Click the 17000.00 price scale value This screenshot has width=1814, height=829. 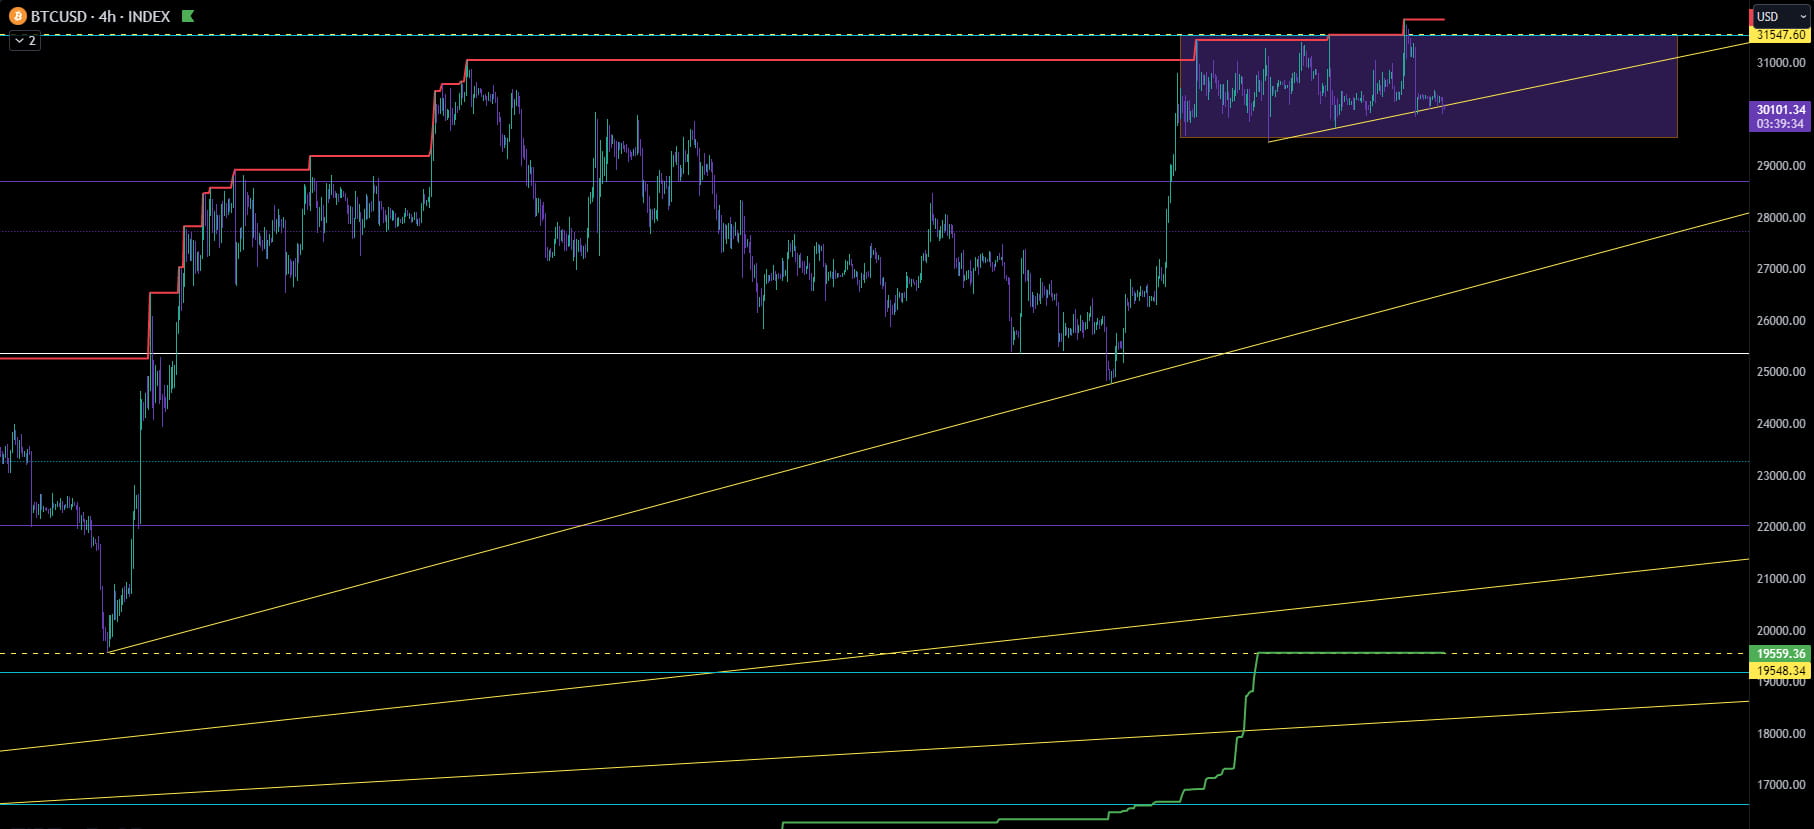click(1781, 785)
